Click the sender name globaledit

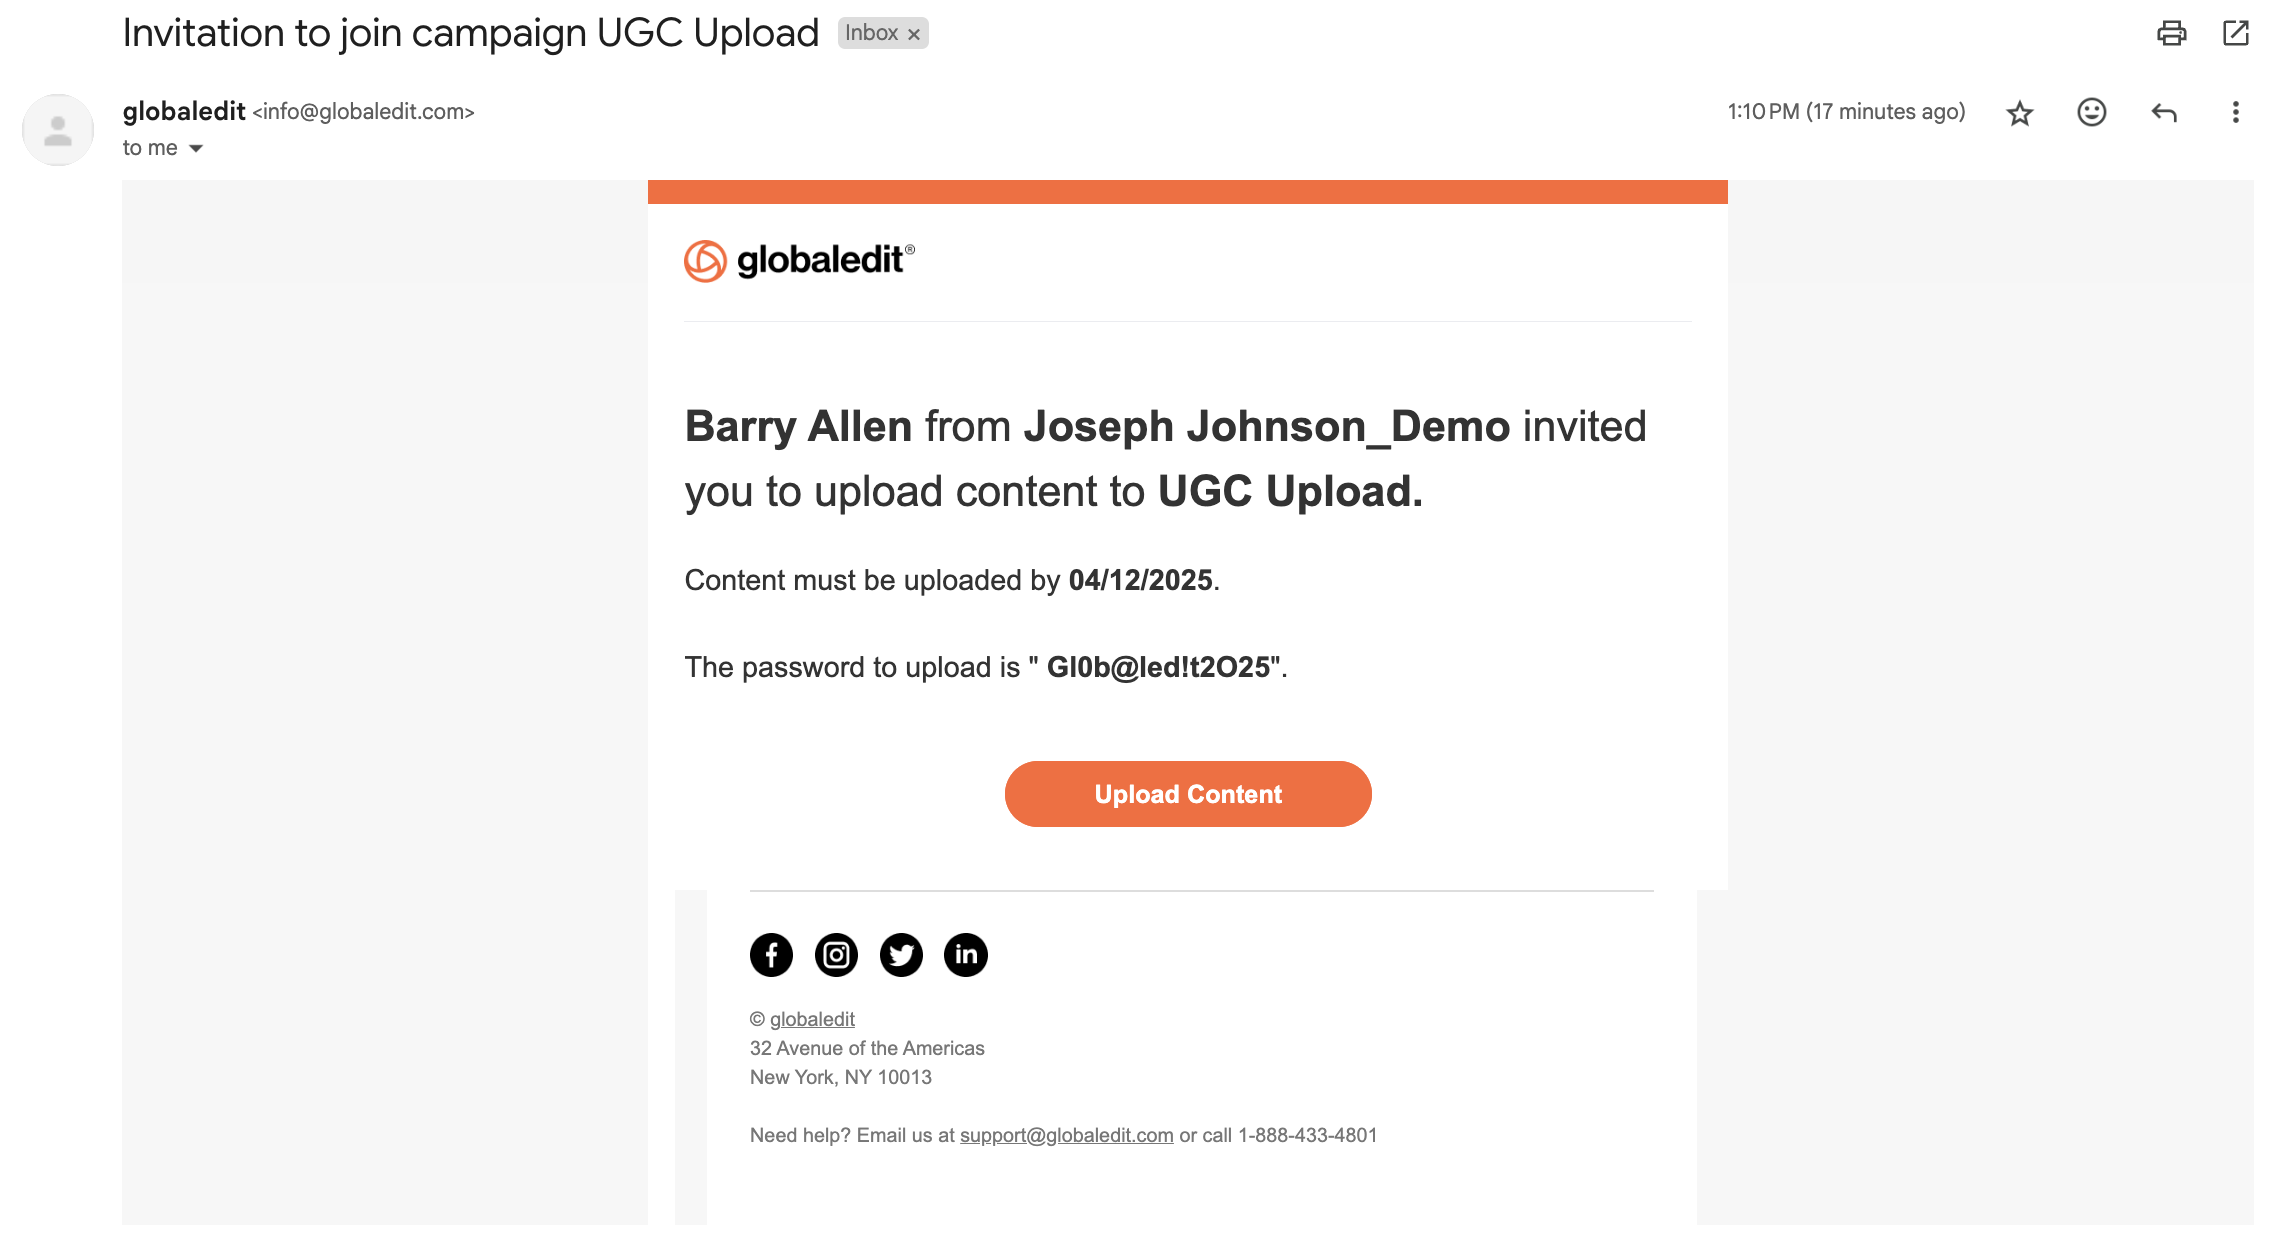coord(184,111)
